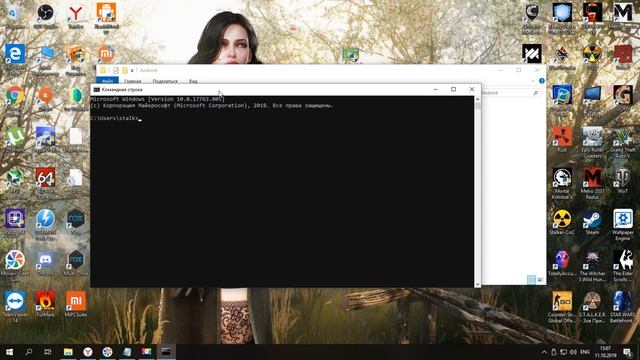Open the Вид ribbon tab in Explorer
The image size is (640, 360).
click(x=193, y=81)
